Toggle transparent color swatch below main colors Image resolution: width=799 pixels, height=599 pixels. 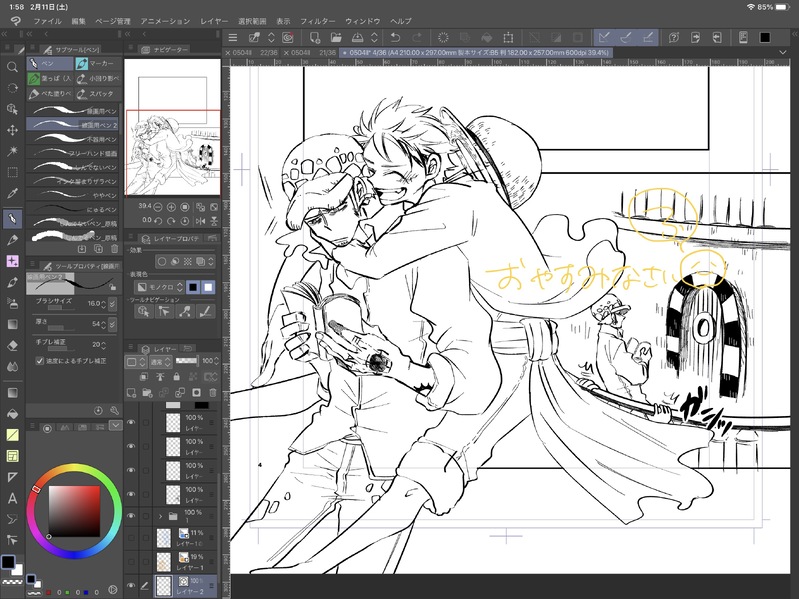(x=12, y=582)
